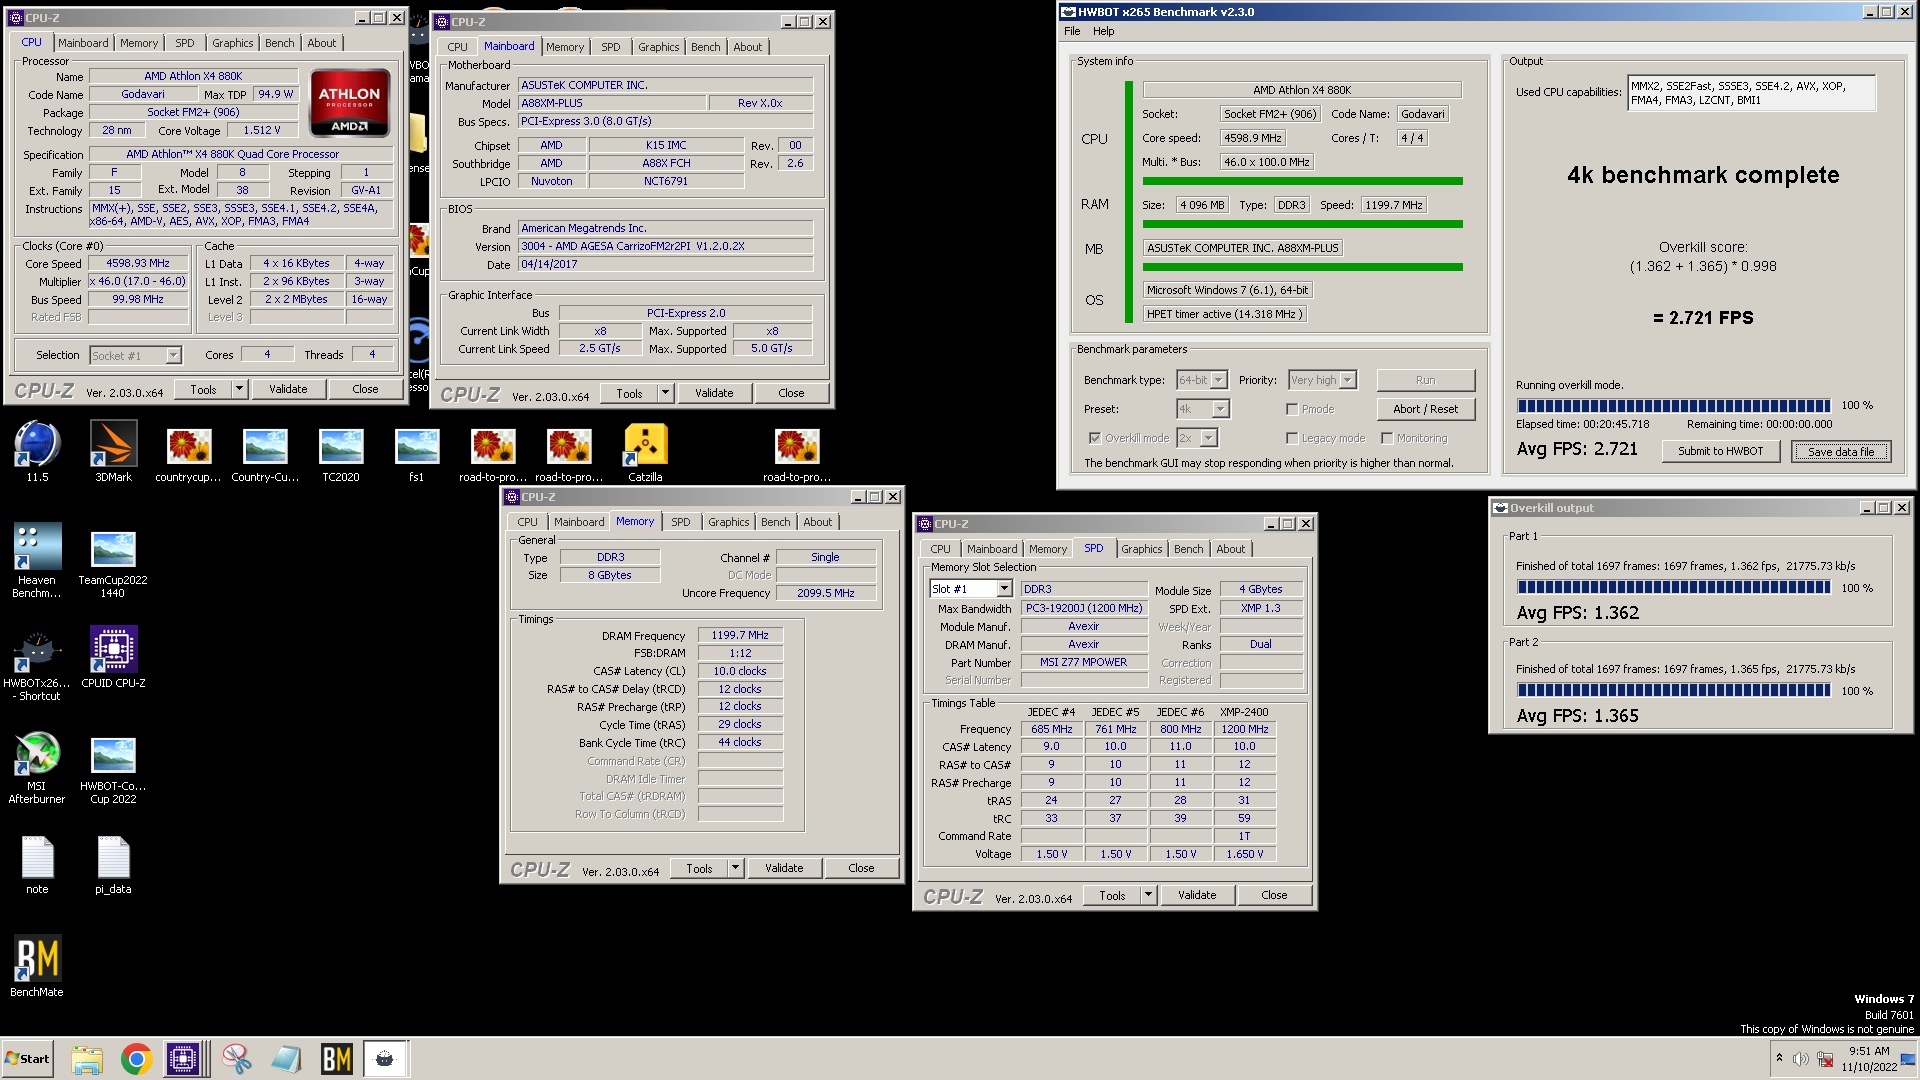Switch to SPD tab in Memory window
Screen dimensions: 1920x1080
pyautogui.click(x=681, y=522)
